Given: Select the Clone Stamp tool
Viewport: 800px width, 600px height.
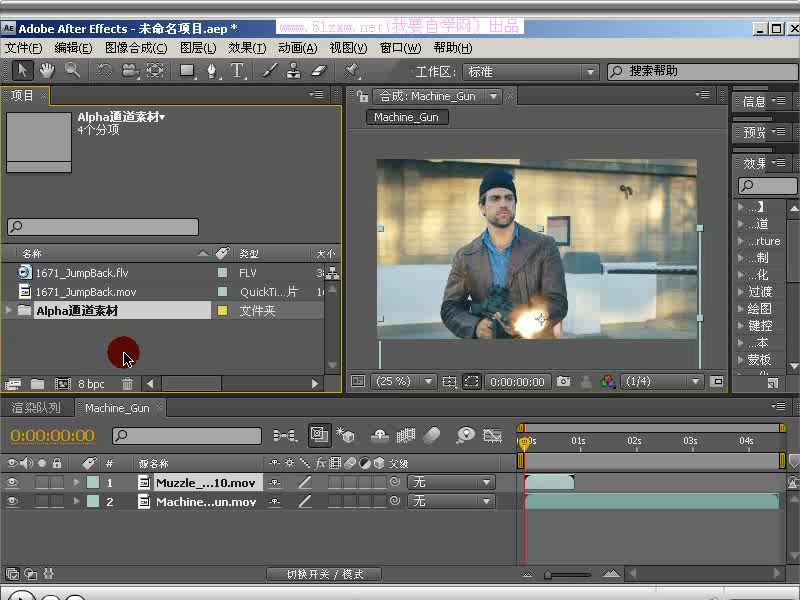Looking at the screenshot, I should click(294, 71).
